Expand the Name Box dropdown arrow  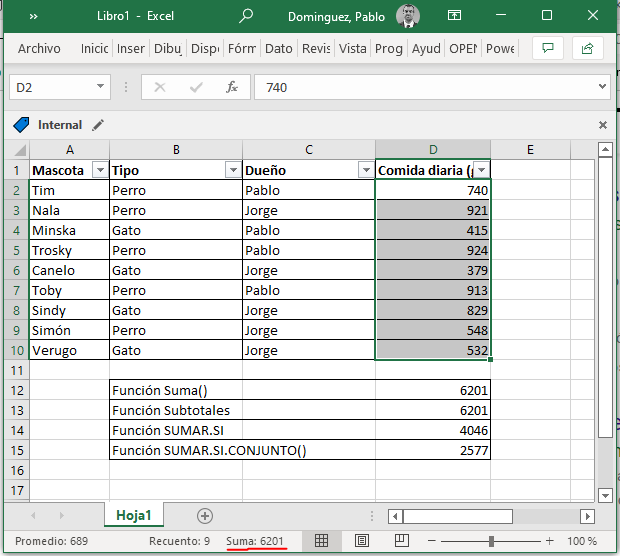coord(100,86)
